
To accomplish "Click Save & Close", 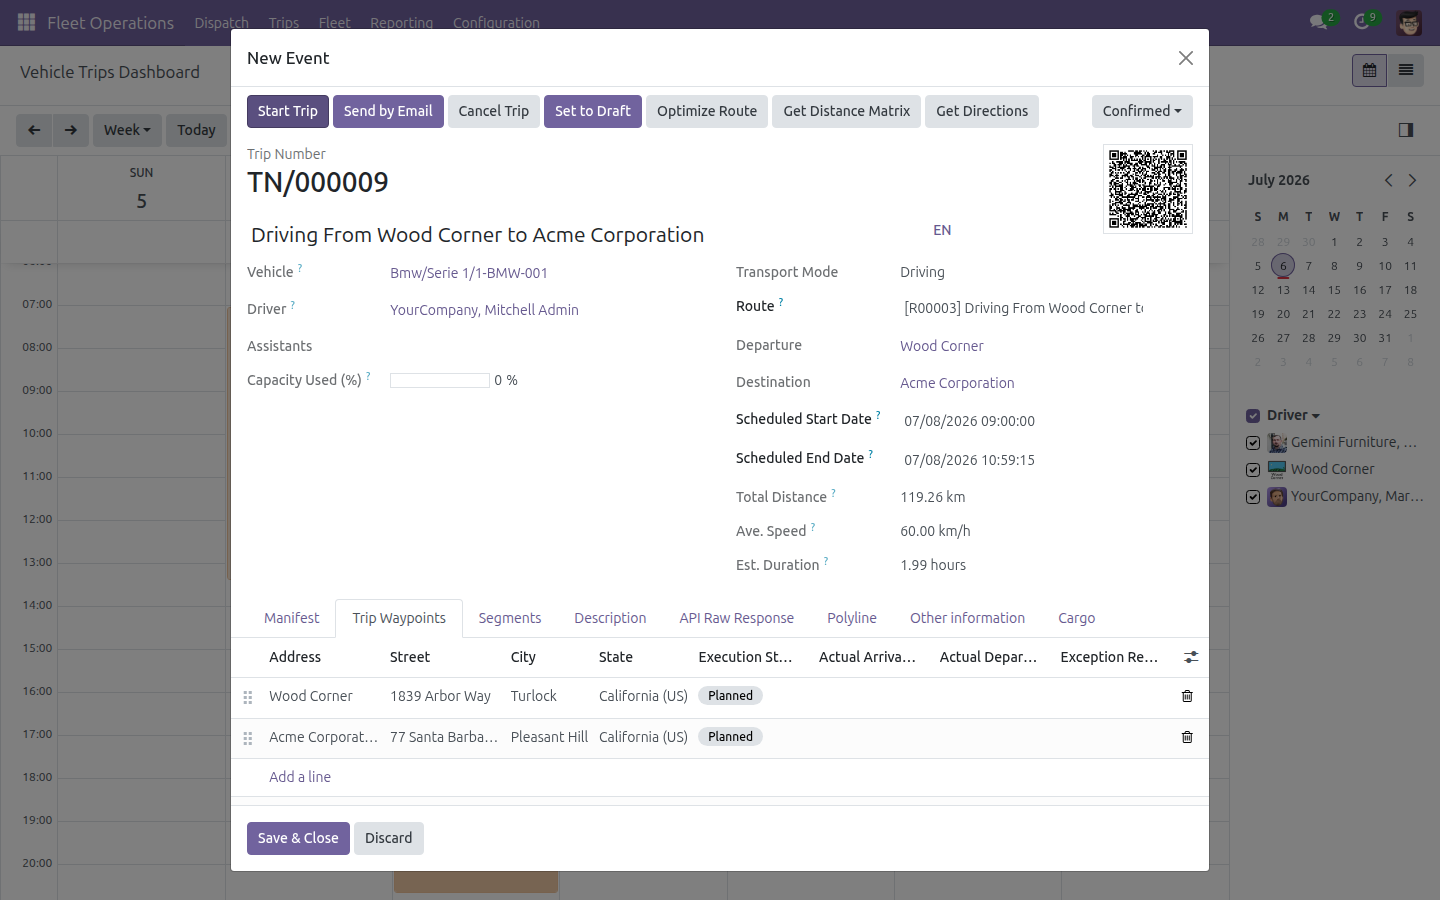I will pos(298,838).
